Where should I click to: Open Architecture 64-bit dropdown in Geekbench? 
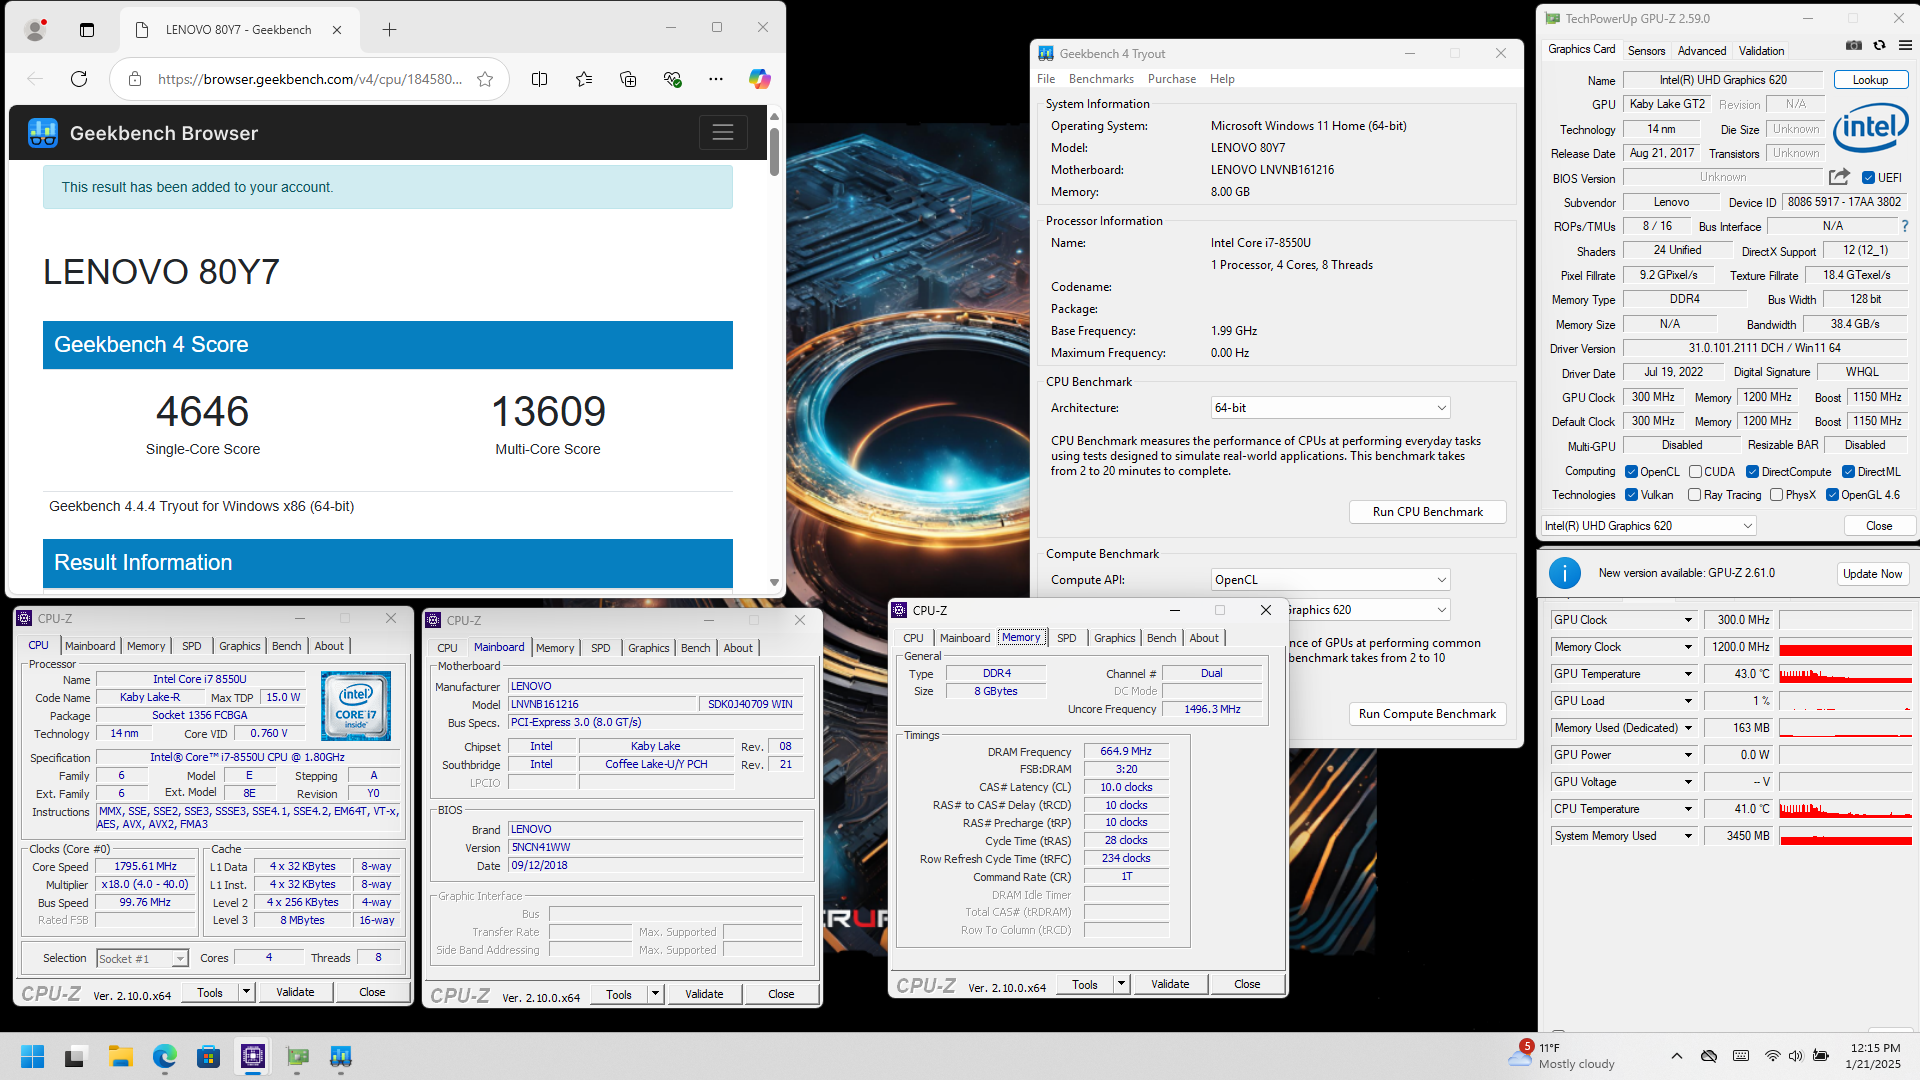(1330, 408)
